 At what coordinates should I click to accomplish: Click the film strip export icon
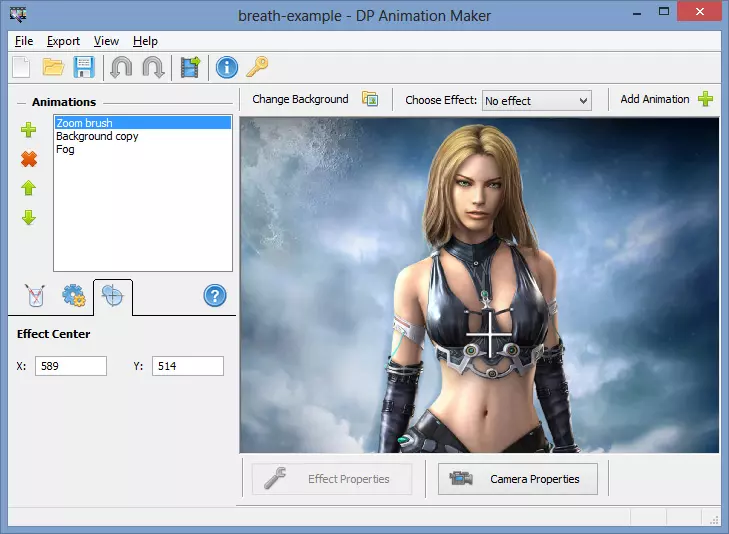pyautogui.click(x=190, y=67)
